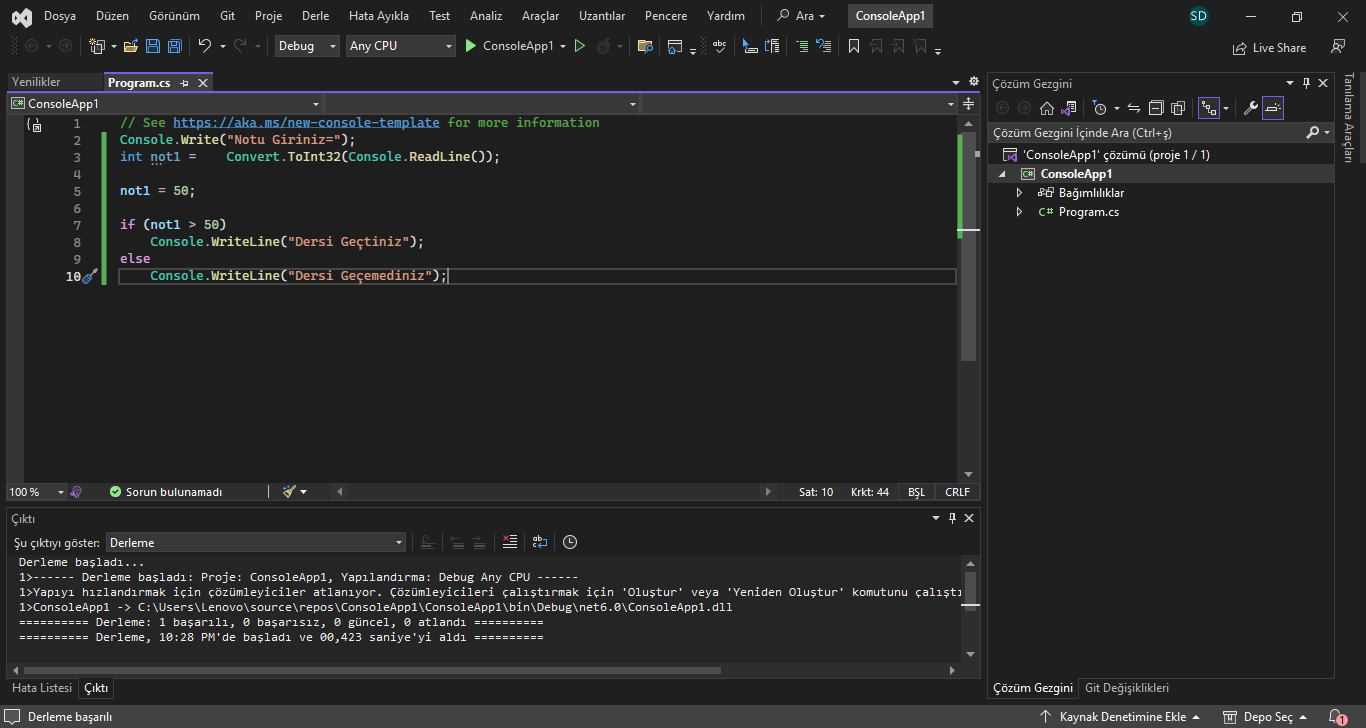
Task: Click Home icon in Solution Explorer toolbar
Action: 1047,108
